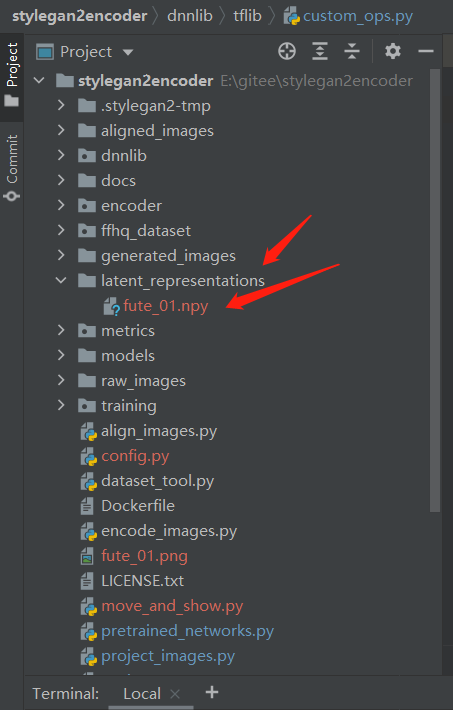The width and height of the screenshot is (453, 710).
Task: Click the Expand All icon in Project toolbar
Action: coord(320,51)
